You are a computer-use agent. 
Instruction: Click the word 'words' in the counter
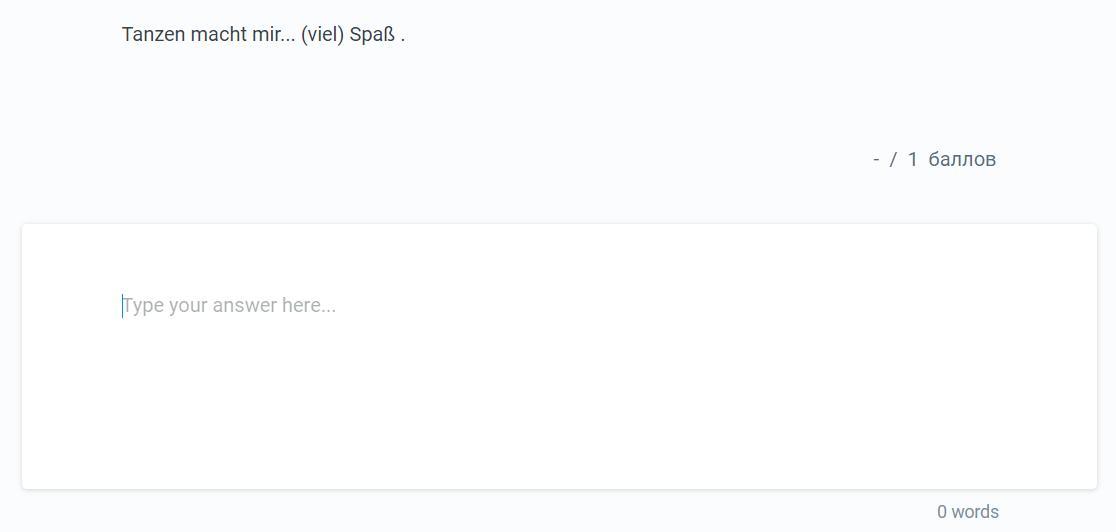tap(975, 512)
